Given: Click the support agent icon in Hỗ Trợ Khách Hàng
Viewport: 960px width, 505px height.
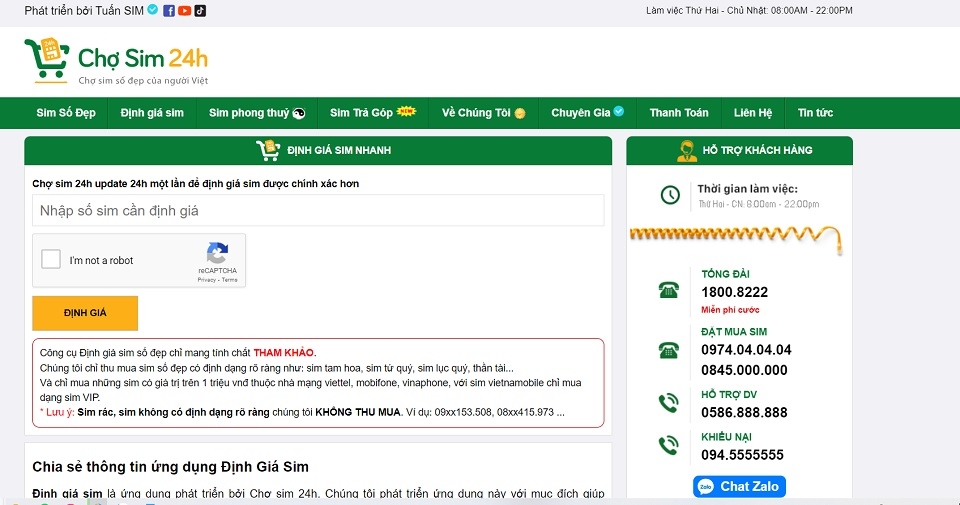Looking at the screenshot, I should (687, 151).
